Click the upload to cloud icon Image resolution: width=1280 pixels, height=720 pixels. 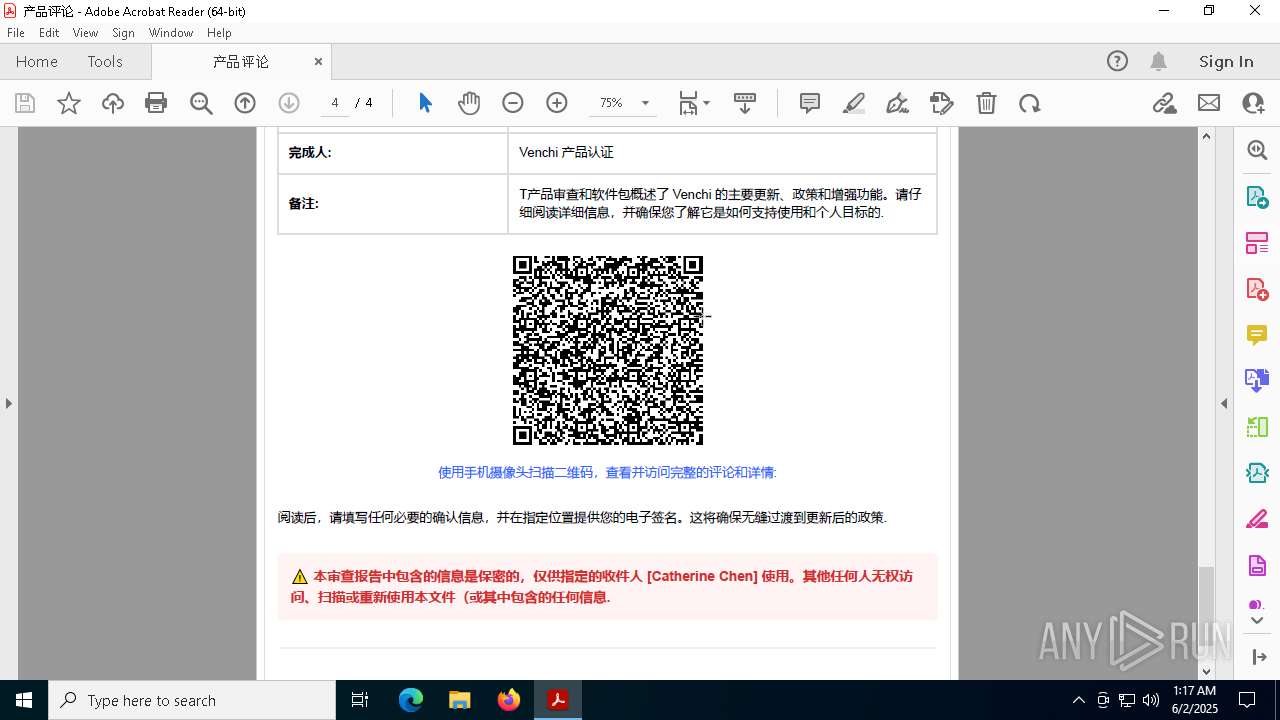pyautogui.click(x=113, y=103)
